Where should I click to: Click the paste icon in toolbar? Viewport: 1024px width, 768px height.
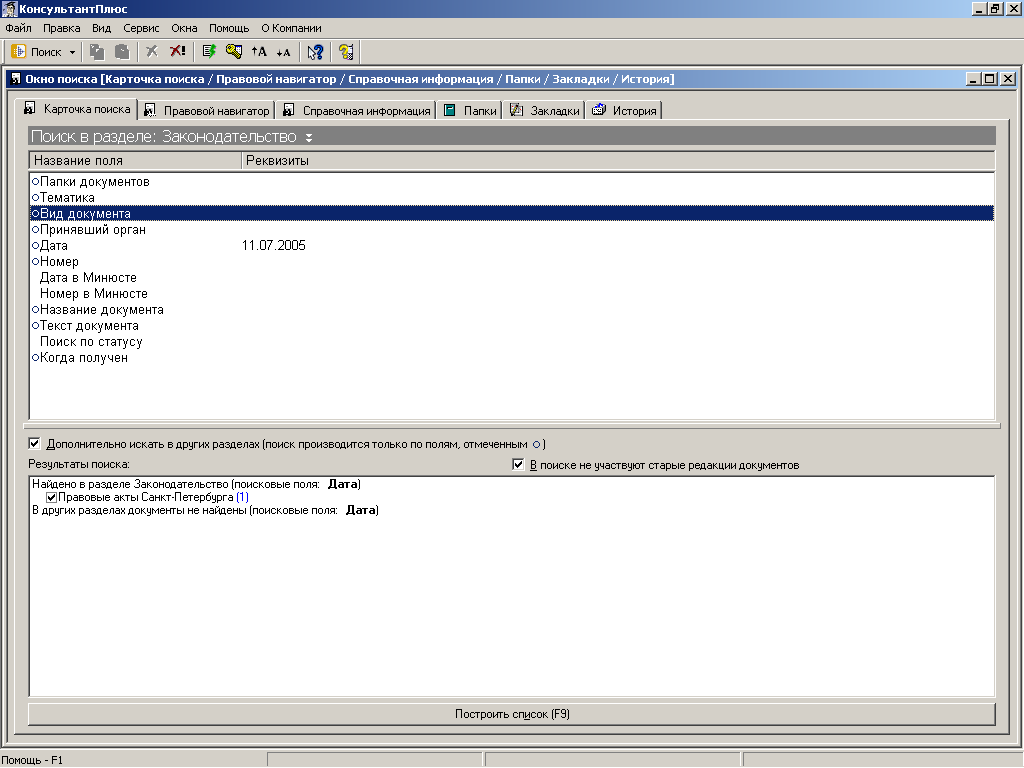pos(122,52)
